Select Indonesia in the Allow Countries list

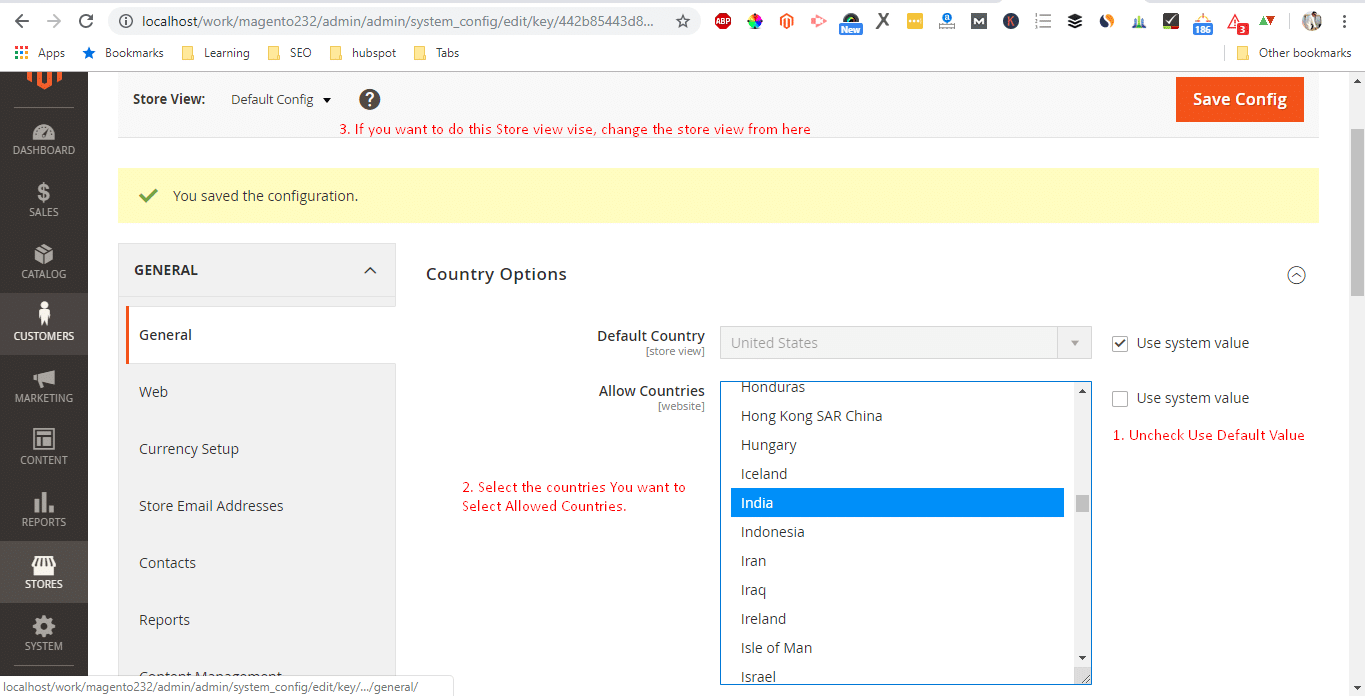click(x=772, y=531)
